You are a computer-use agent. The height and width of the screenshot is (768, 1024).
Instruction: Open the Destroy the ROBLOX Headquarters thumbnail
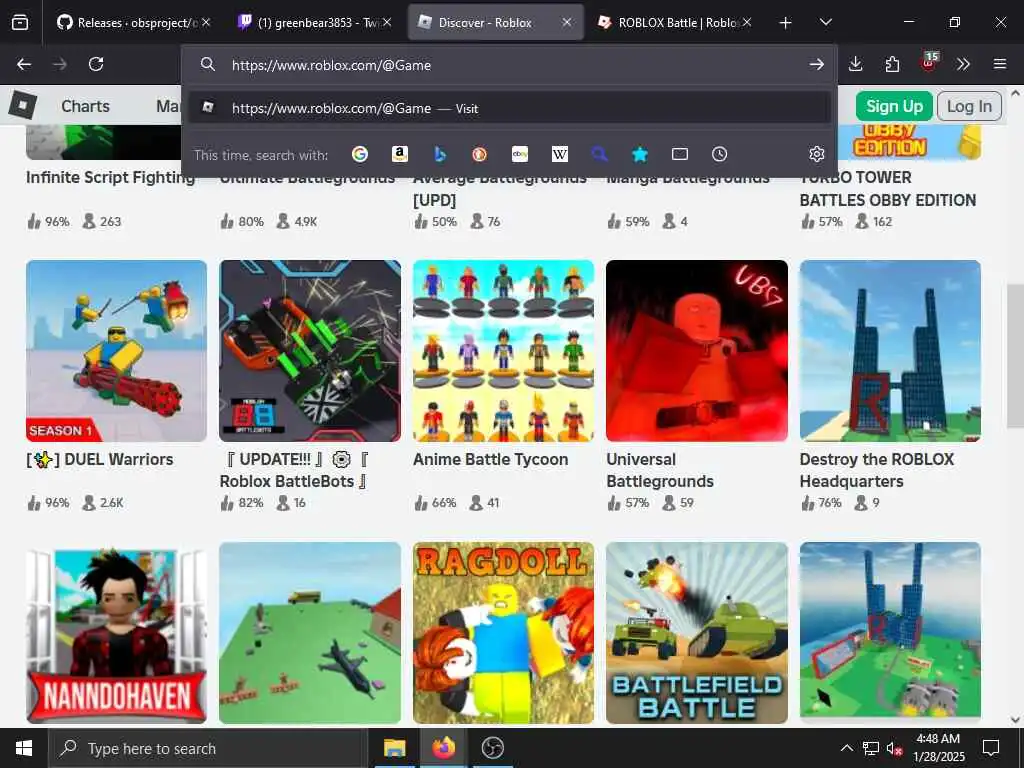pos(890,351)
